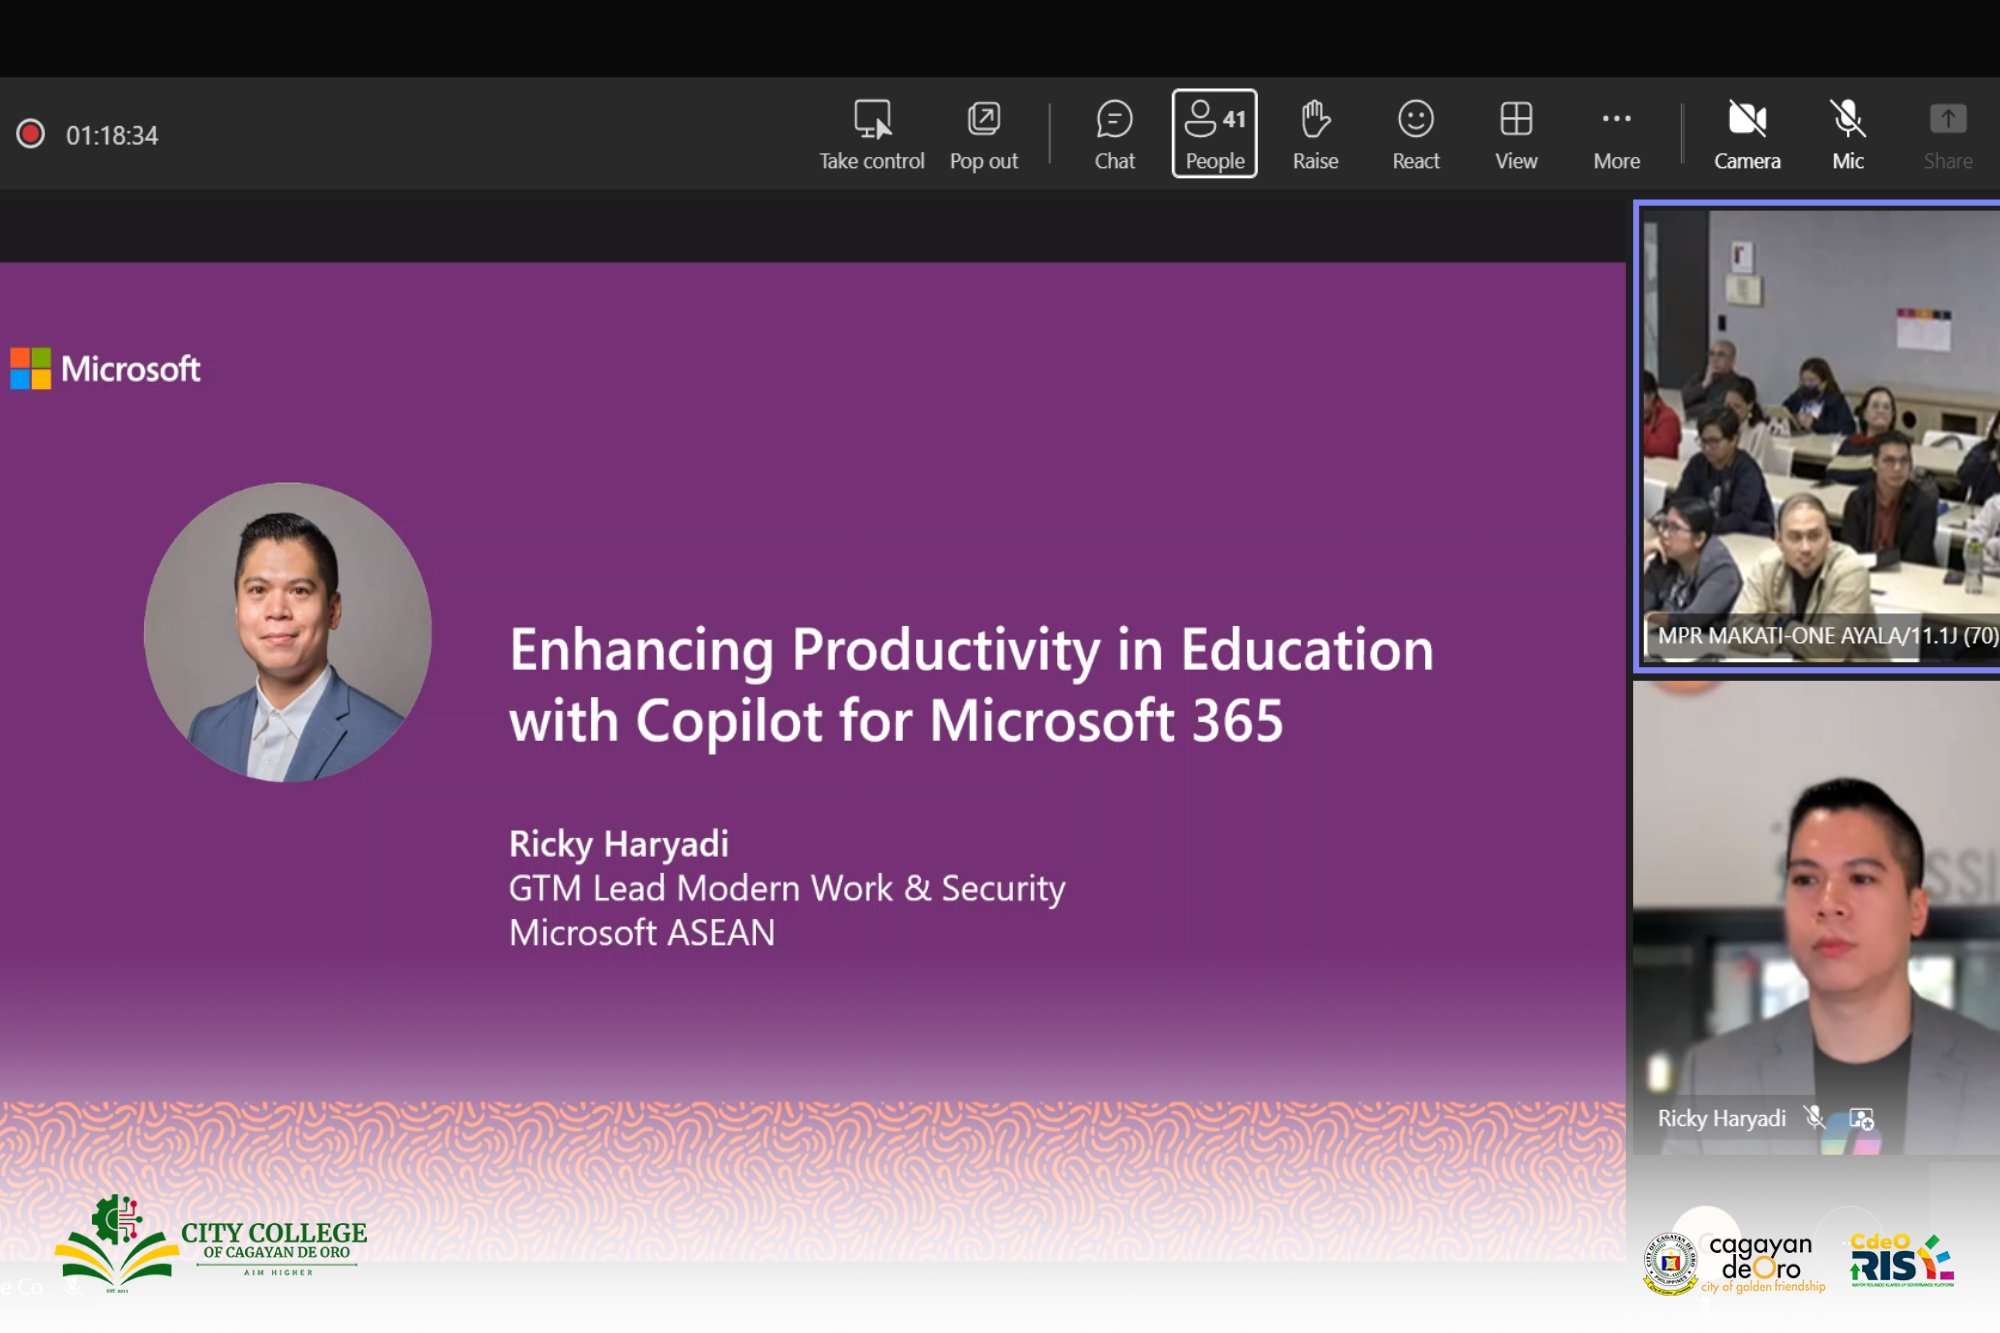The width and height of the screenshot is (2000, 1333).
Task: Raise your hand in meeting
Action: pos(1315,134)
